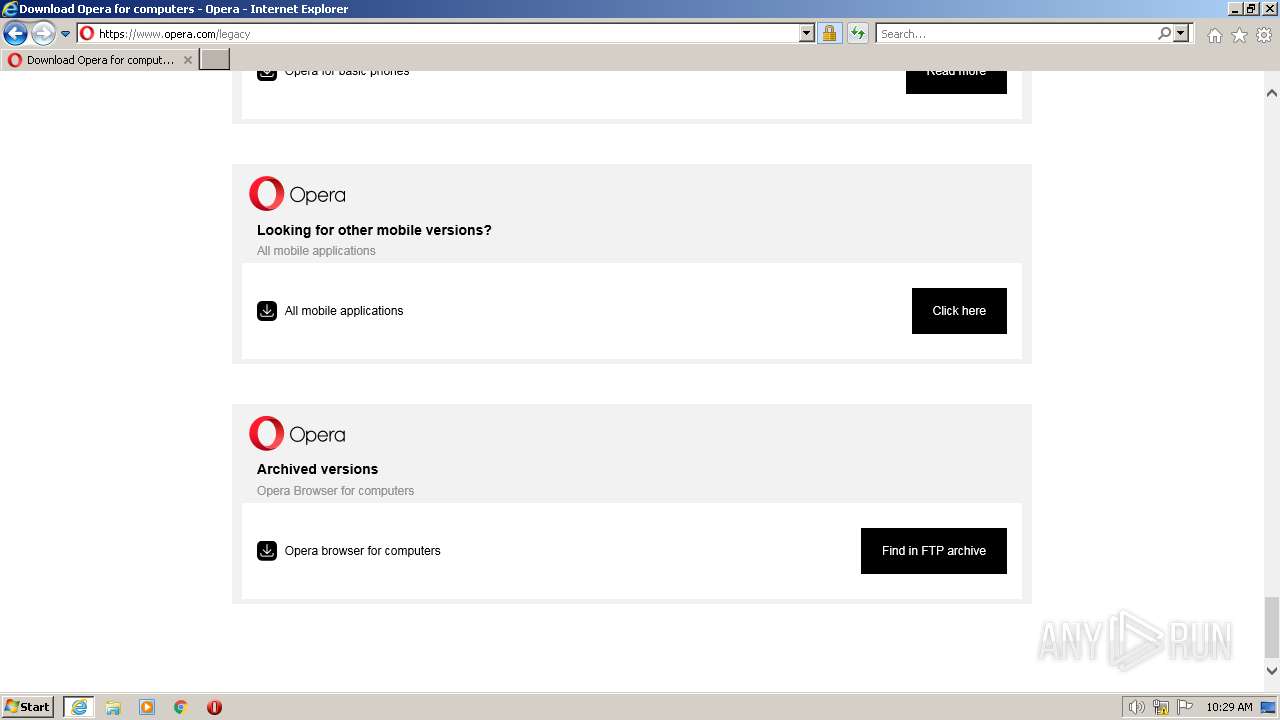Click the download icon beside All mobile applications
1280x720 pixels.
click(x=267, y=311)
